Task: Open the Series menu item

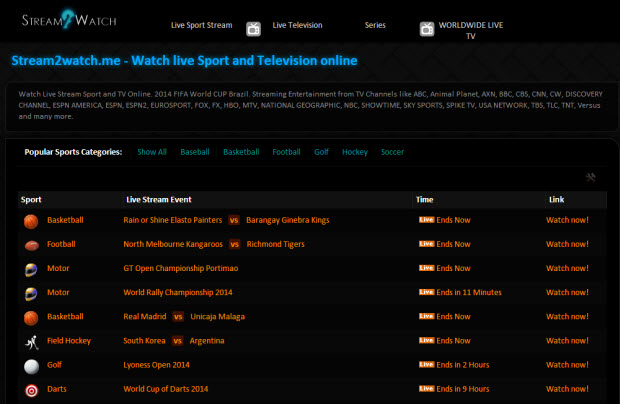Action: pos(375,25)
